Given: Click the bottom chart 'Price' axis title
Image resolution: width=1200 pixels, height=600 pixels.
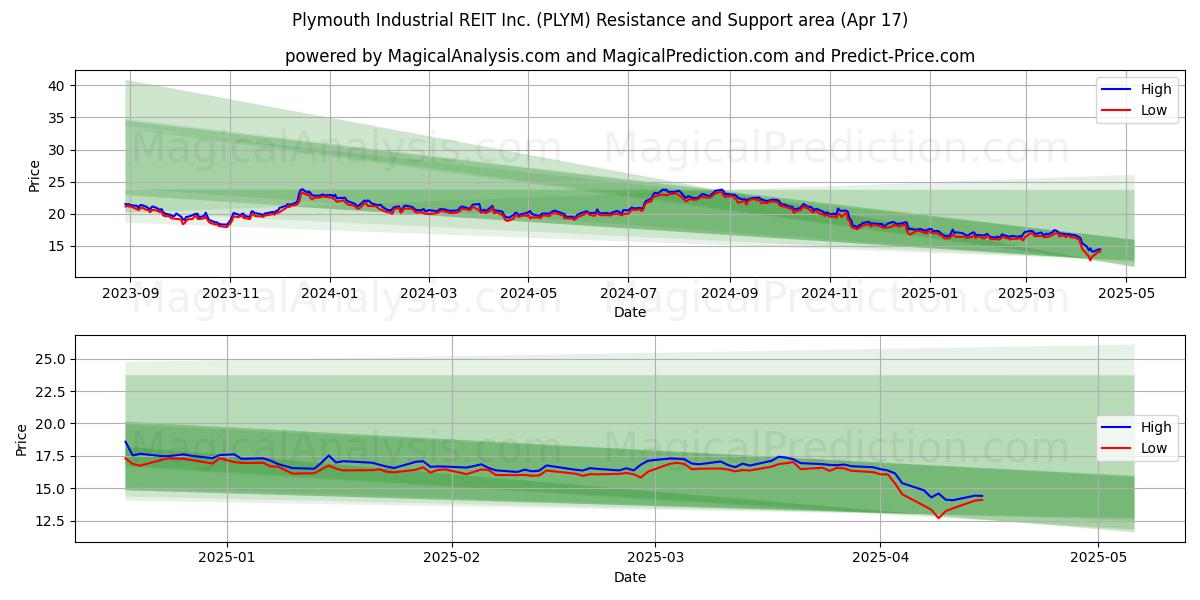Looking at the screenshot, I should point(22,439).
